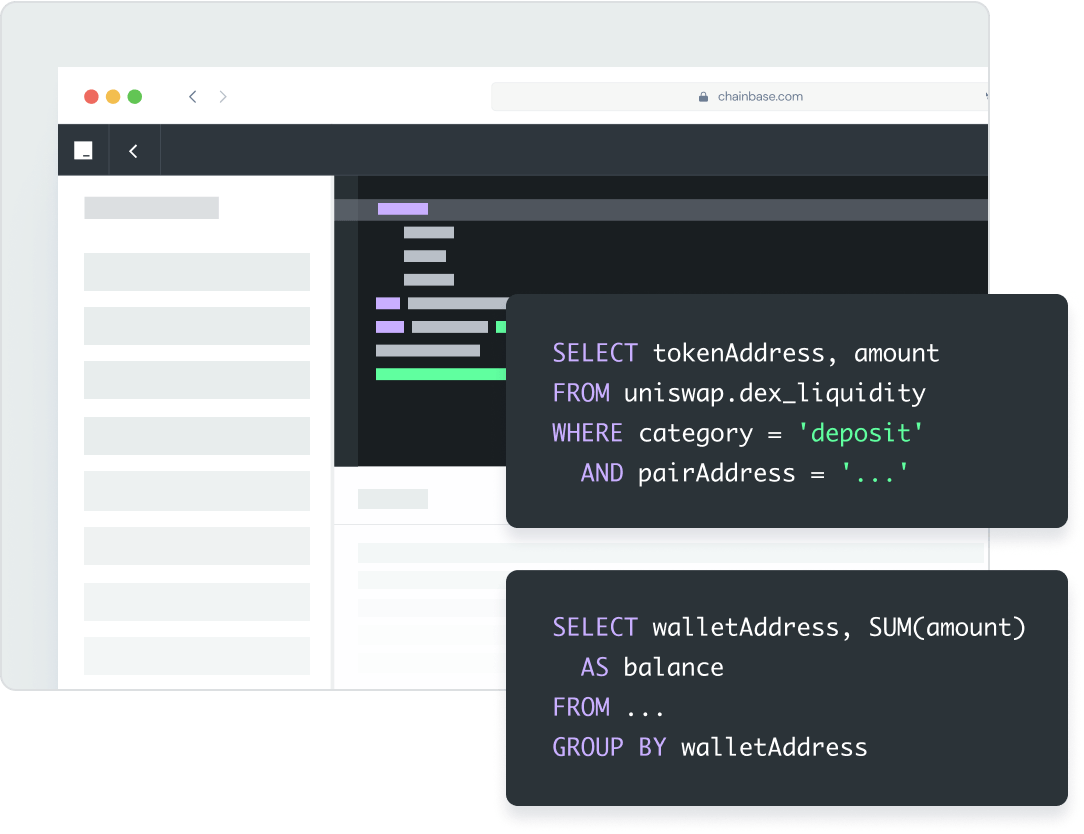Image resolution: width=1084 pixels, height=834 pixels.
Task: Click the sidebar header placeholder block
Action: coord(151,207)
